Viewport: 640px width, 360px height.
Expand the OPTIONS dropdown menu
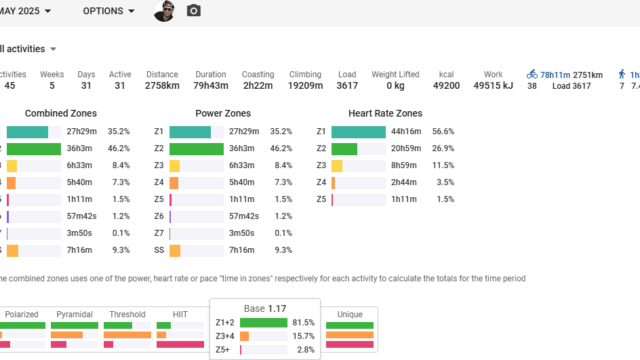pos(109,11)
